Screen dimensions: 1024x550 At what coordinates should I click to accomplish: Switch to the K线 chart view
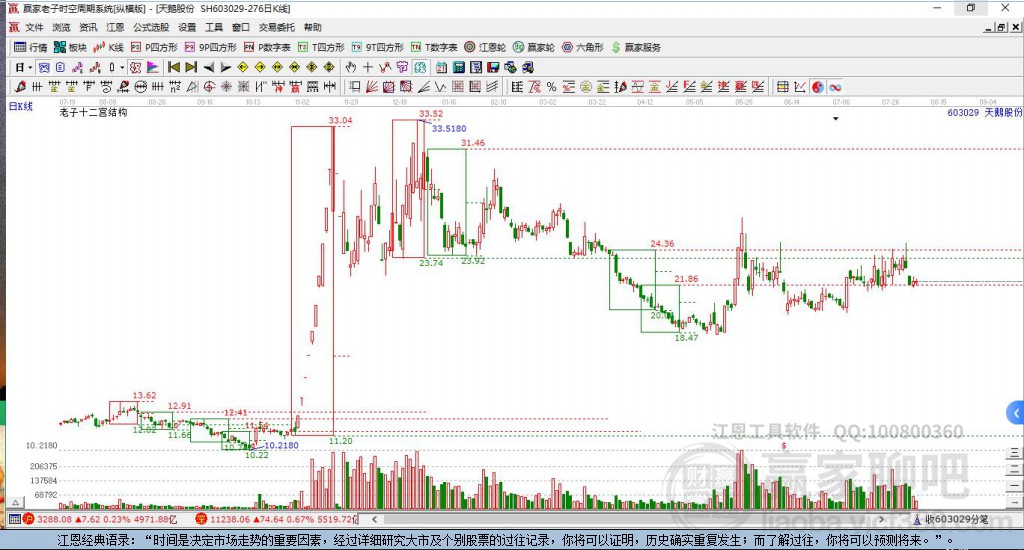108,47
